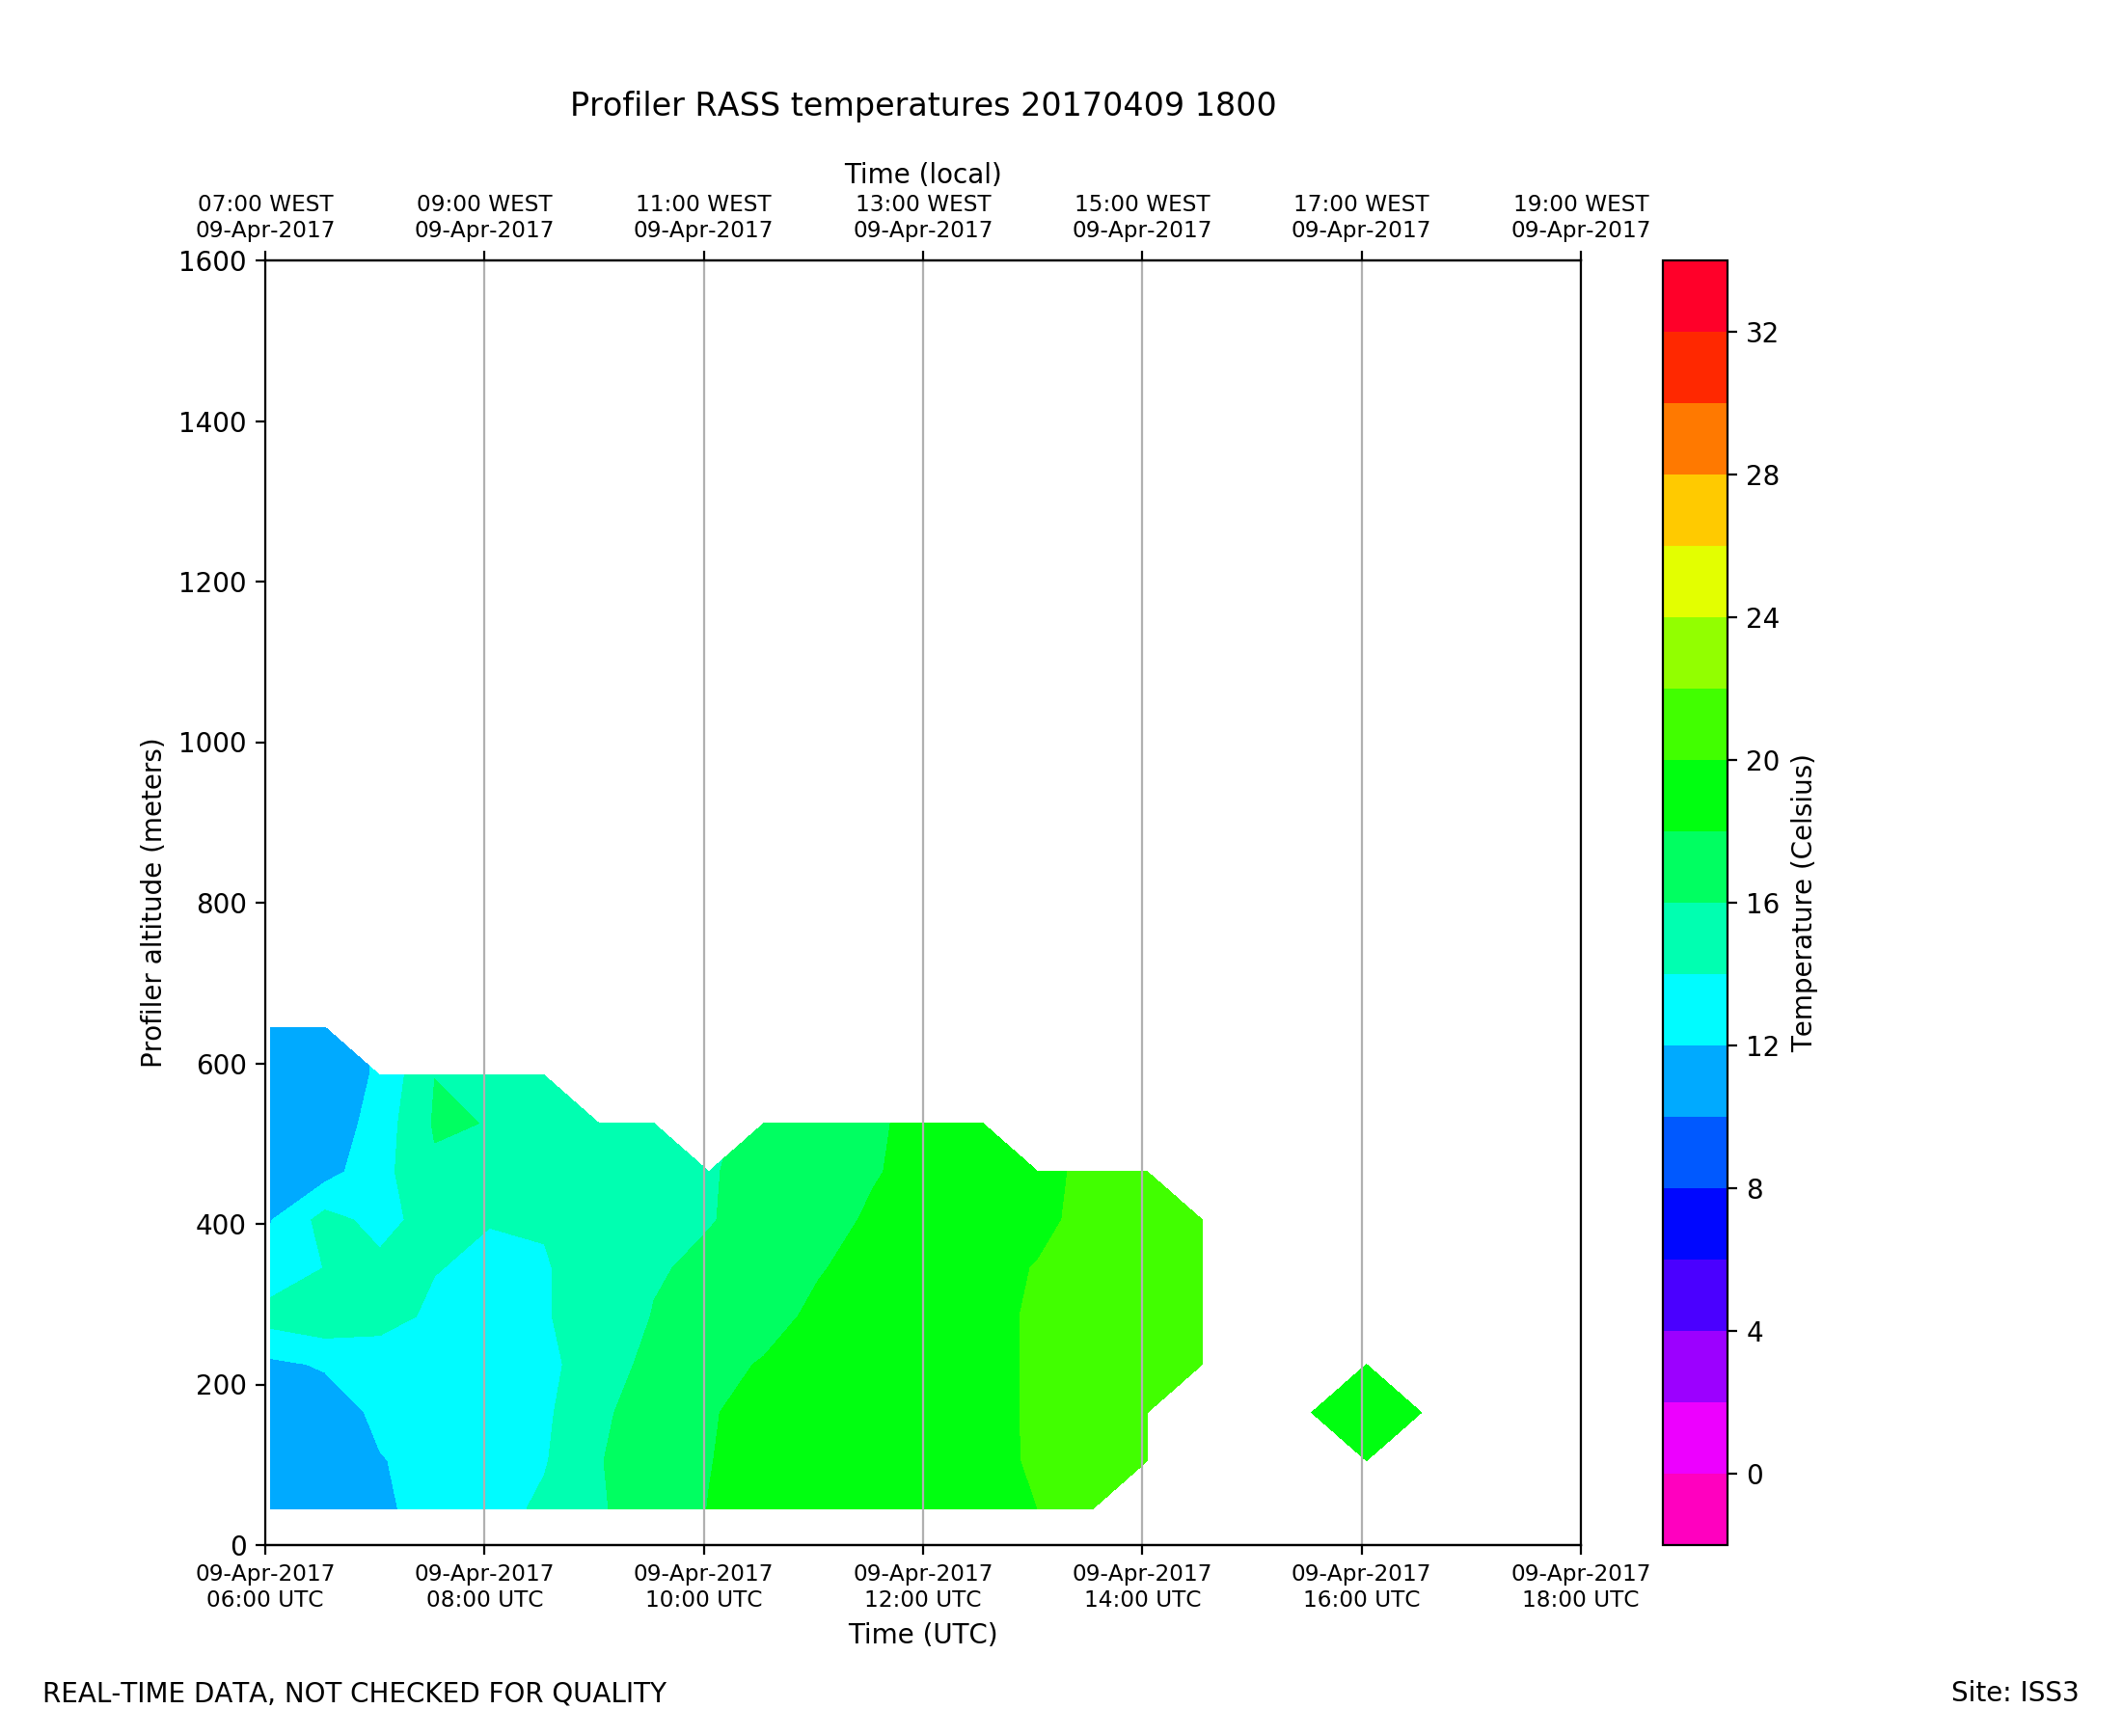
Task: Click the 'Time (UTC)' axis title
Action: tap(922, 1634)
